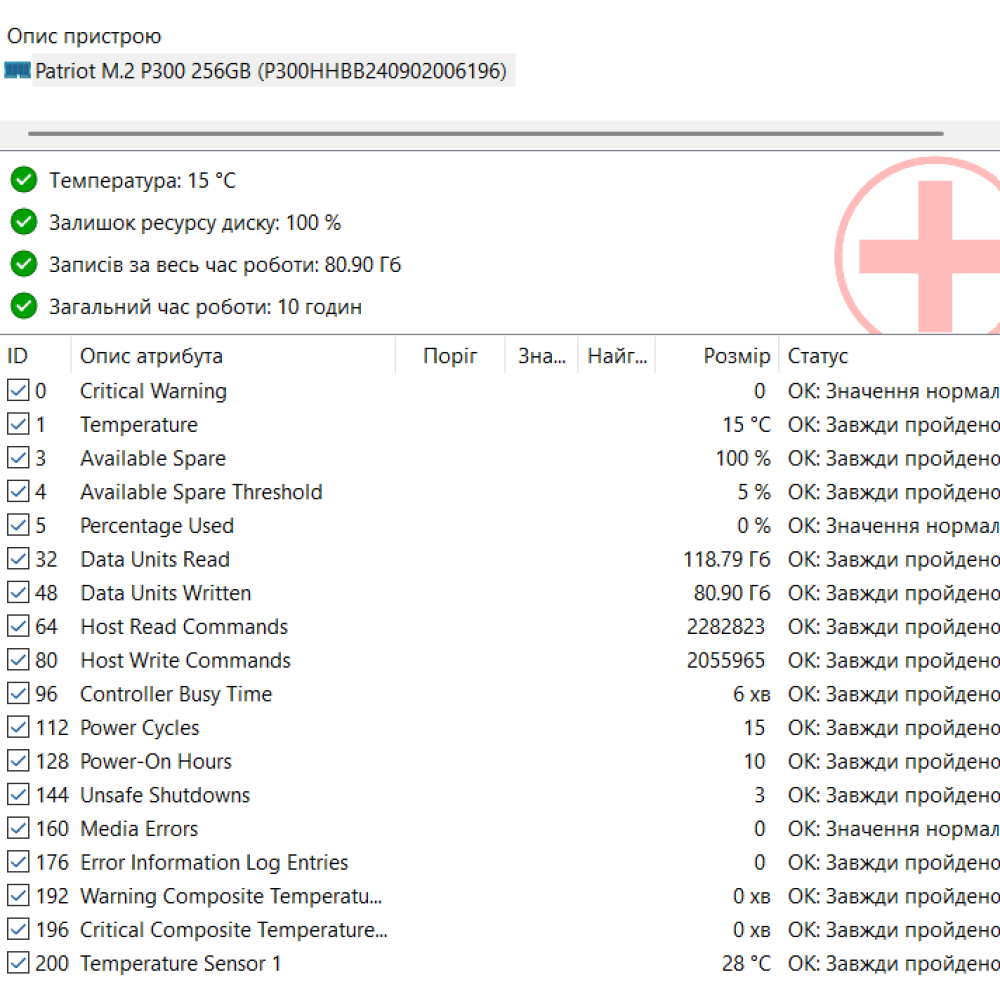Viewport: 1000px width, 1000px height.
Task: Uncheck the Critical Warning attribute checkbox
Action: 18,391
